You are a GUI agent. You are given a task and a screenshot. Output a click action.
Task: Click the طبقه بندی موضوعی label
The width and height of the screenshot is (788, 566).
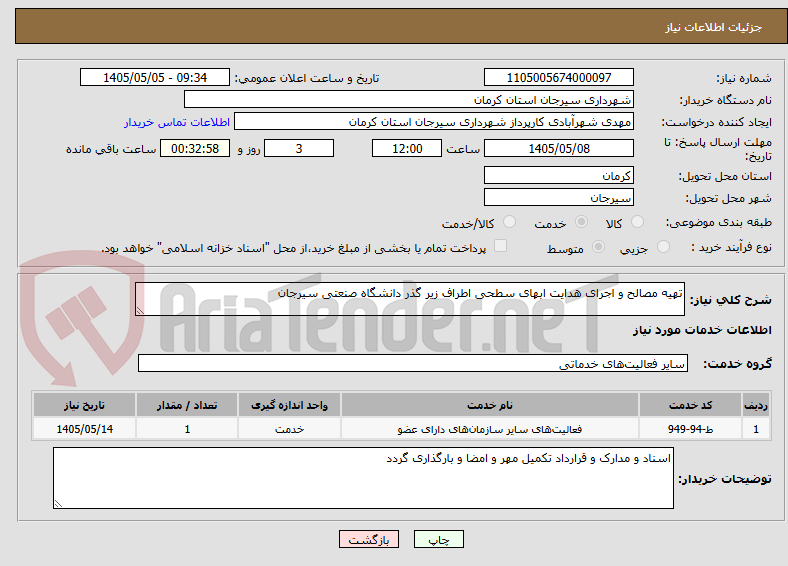[x=719, y=222]
